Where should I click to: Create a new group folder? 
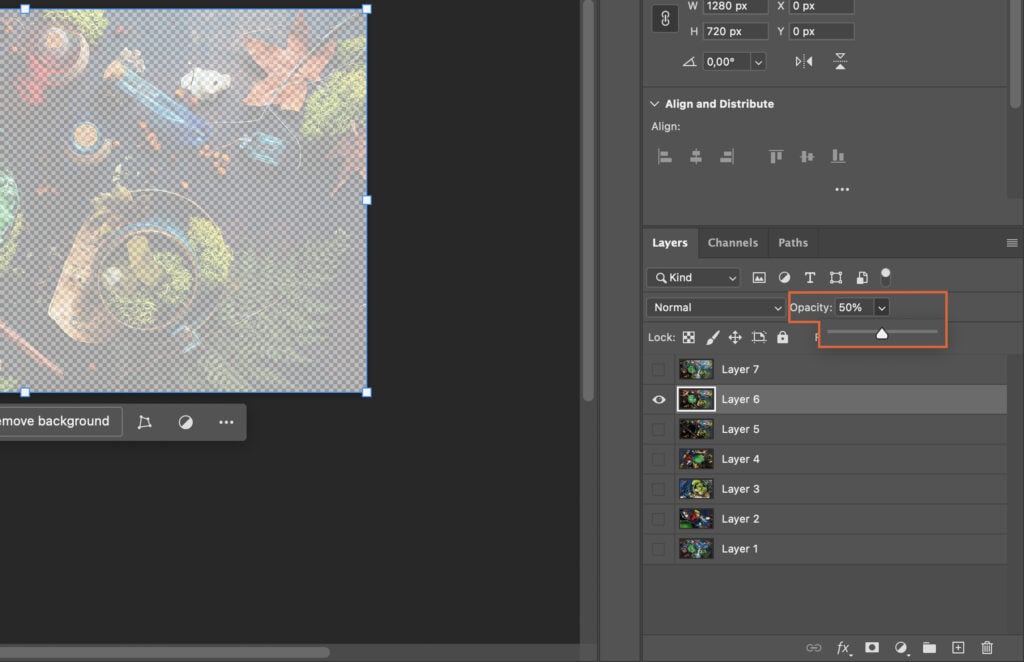click(928, 647)
